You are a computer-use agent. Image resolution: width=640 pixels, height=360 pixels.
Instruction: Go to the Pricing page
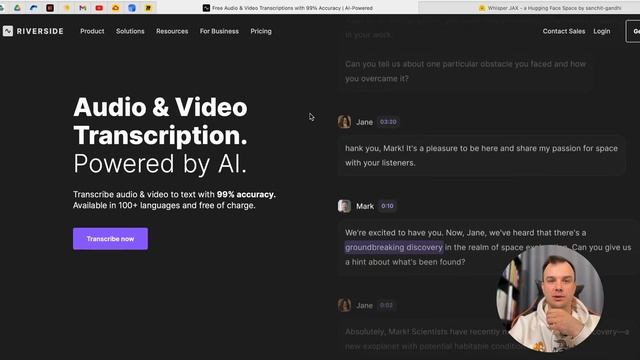coord(261,31)
